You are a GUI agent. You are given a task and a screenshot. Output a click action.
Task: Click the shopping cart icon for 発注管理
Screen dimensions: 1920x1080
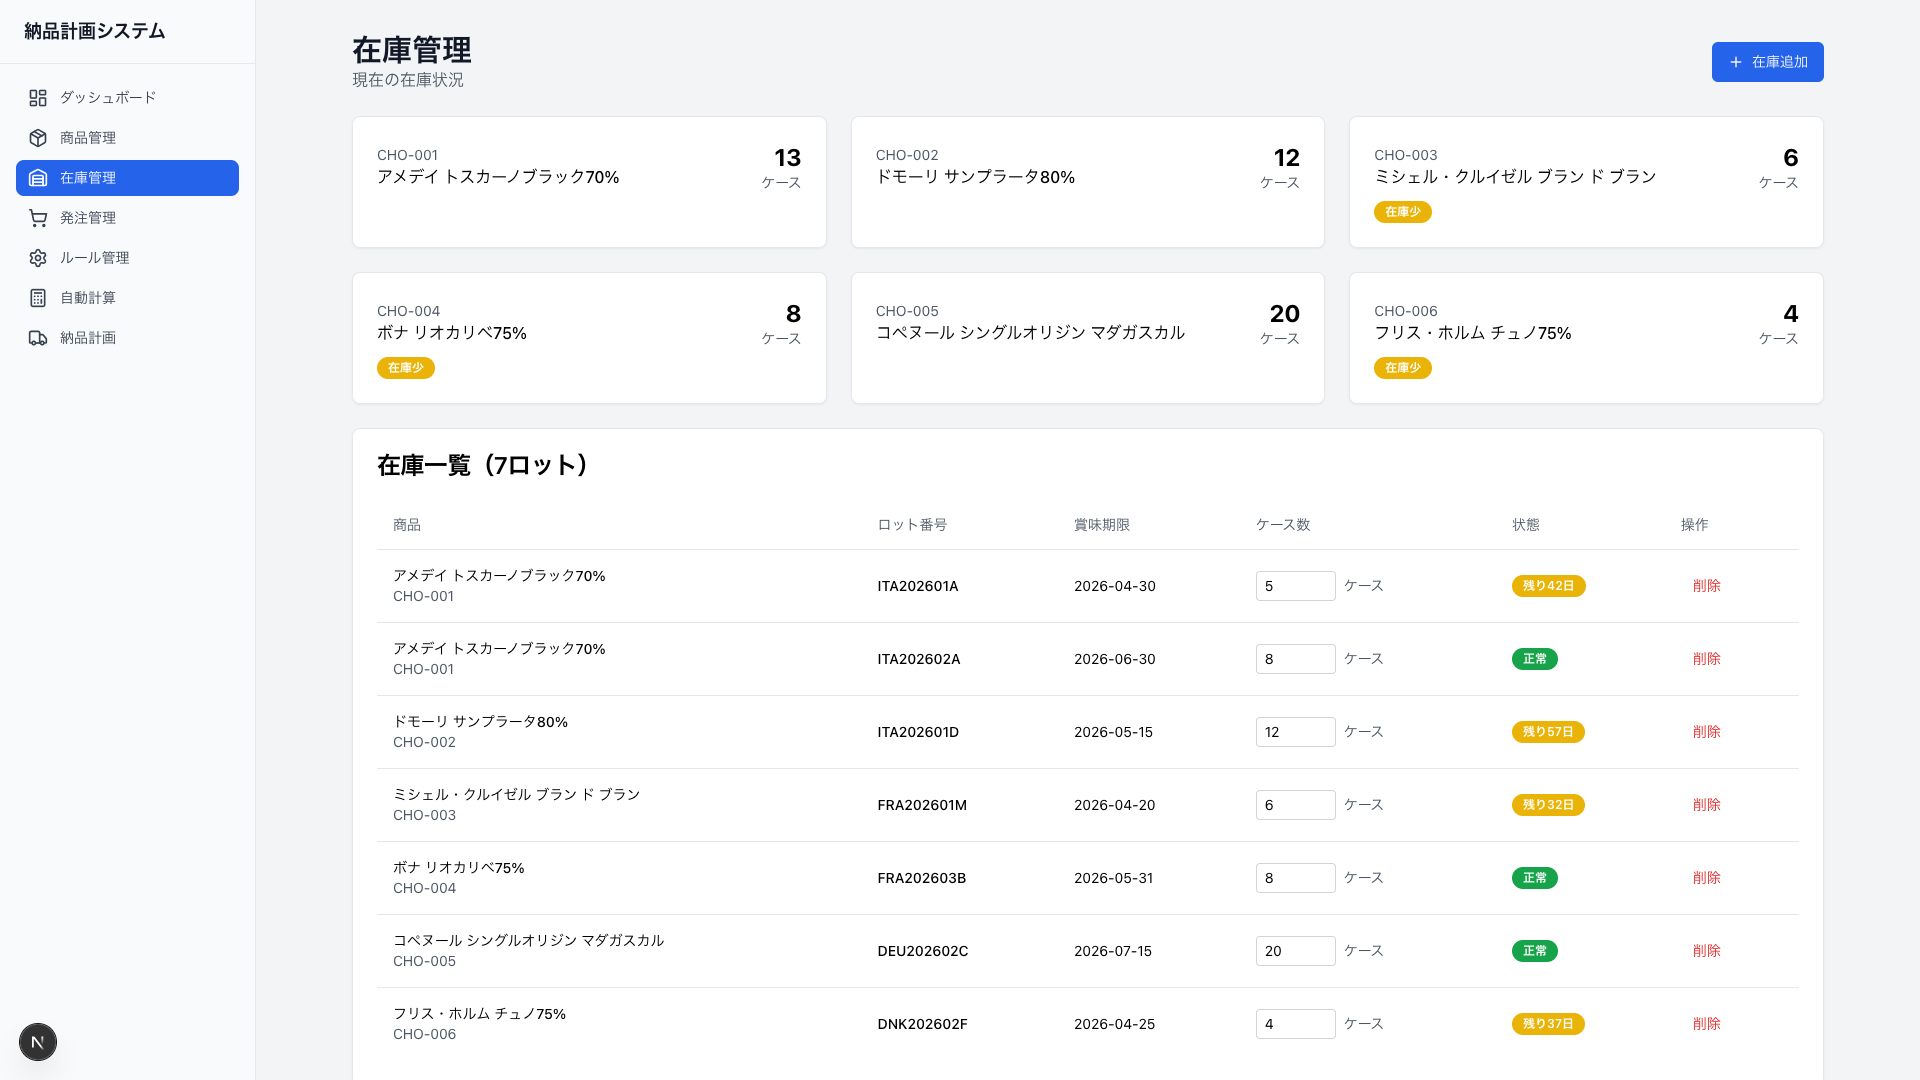tap(38, 218)
